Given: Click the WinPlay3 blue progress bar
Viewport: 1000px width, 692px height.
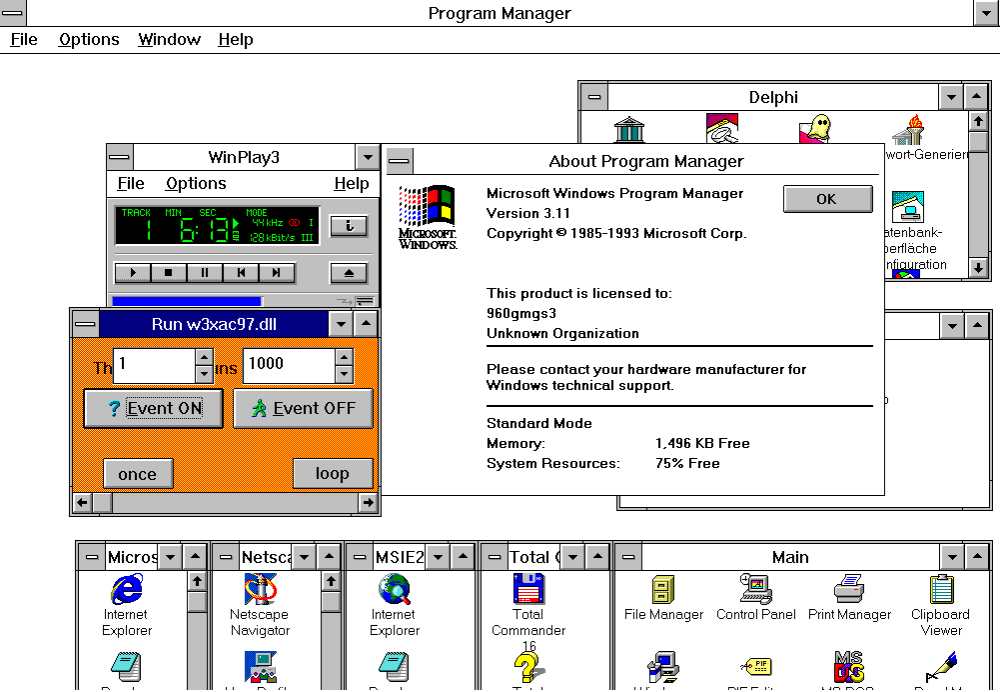Looking at the screenshot, I should 187,301.
